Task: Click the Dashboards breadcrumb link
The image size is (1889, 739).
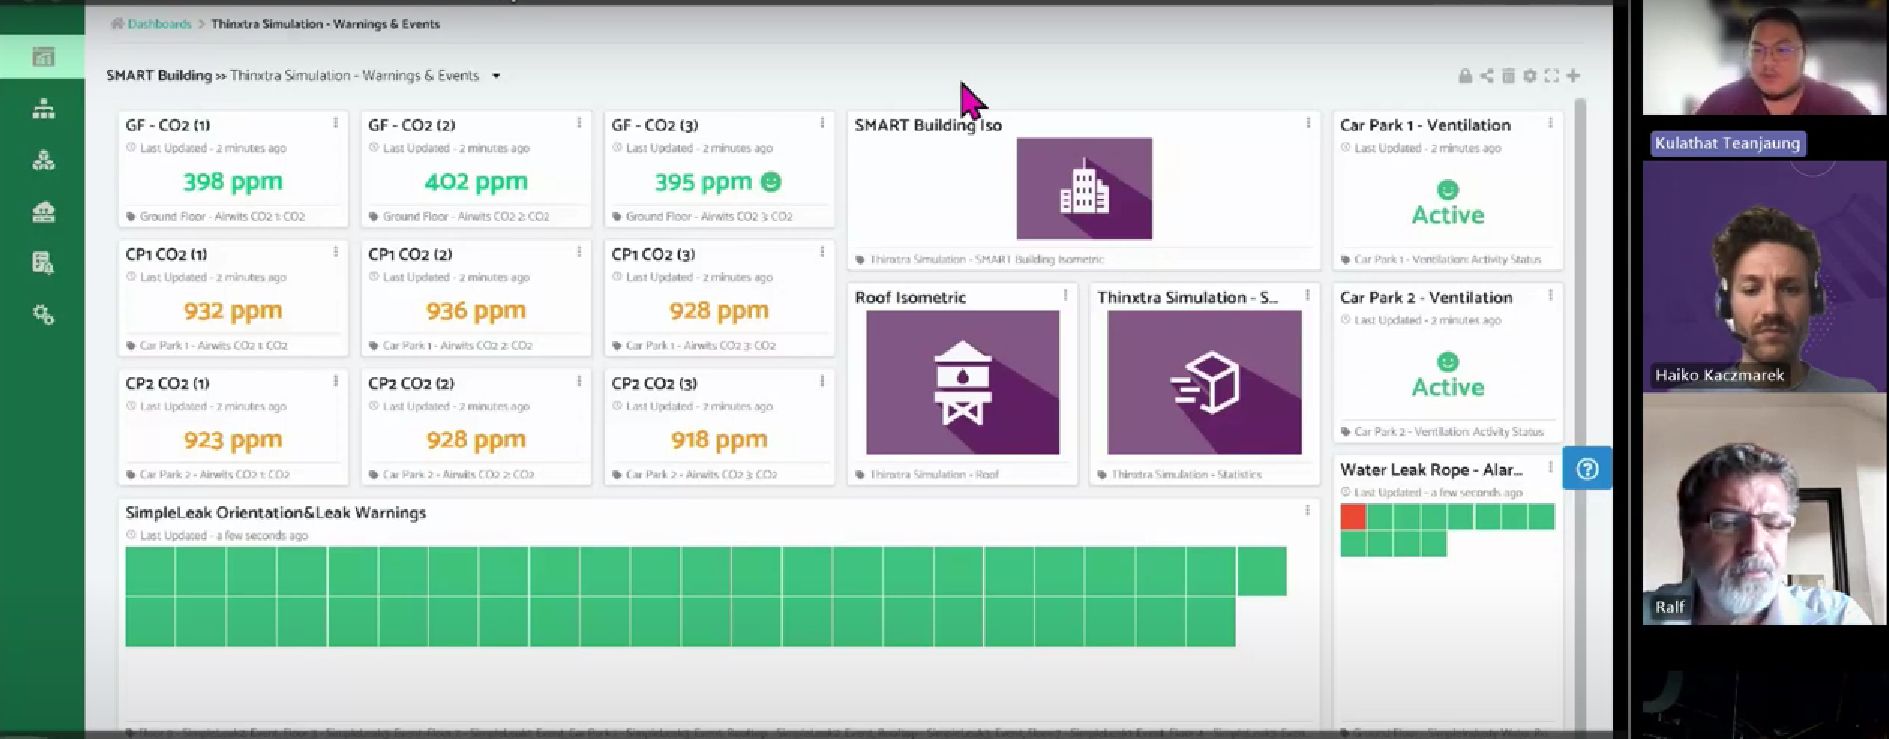Action: pos(159,24)
